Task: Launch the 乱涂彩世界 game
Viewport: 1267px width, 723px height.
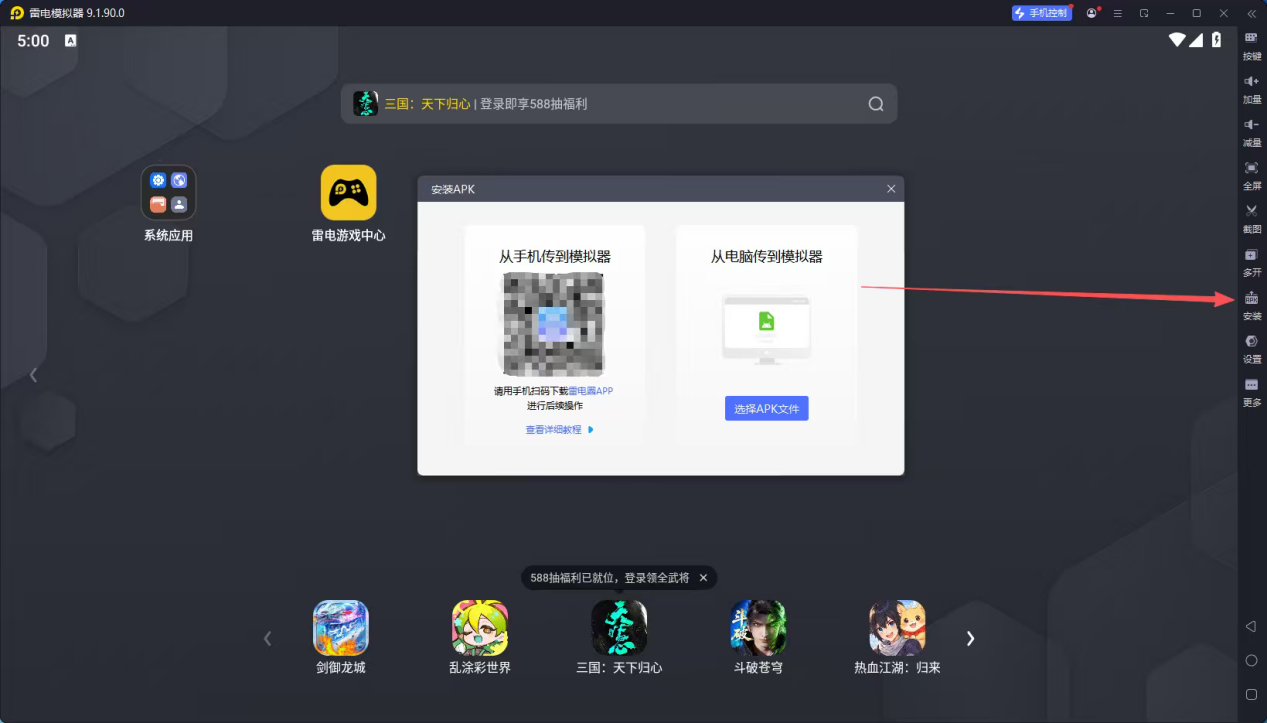Action: tap(480, 638)
